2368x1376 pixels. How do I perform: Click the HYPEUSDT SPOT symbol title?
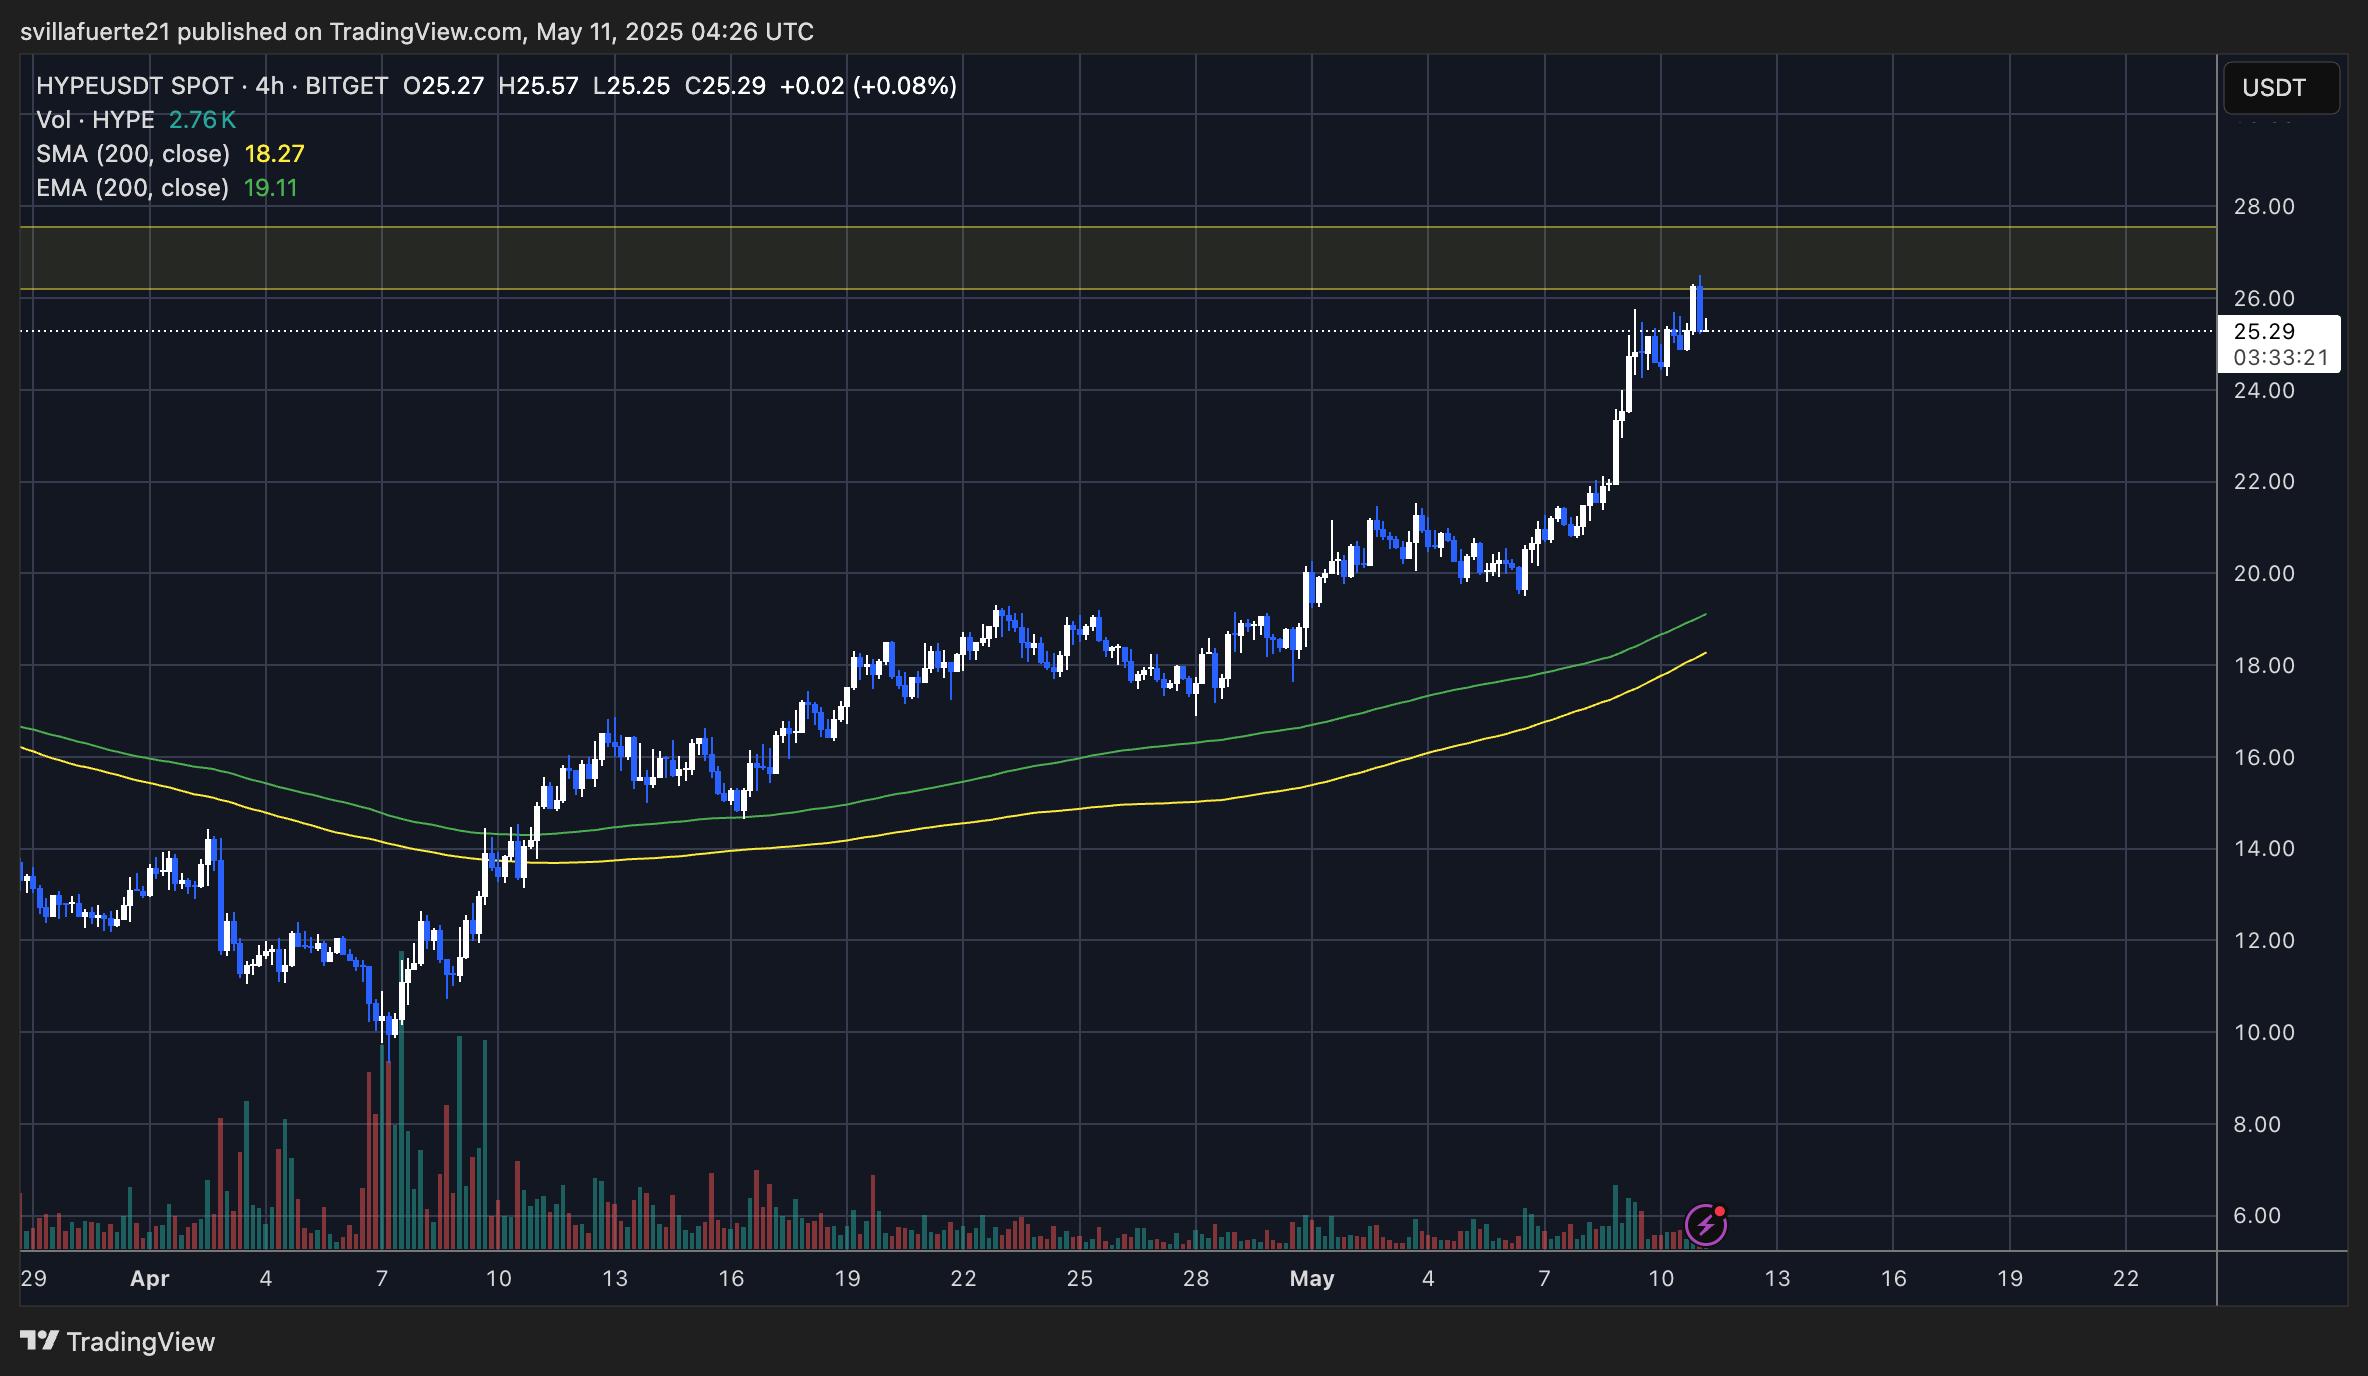click(x=134, y=86)
